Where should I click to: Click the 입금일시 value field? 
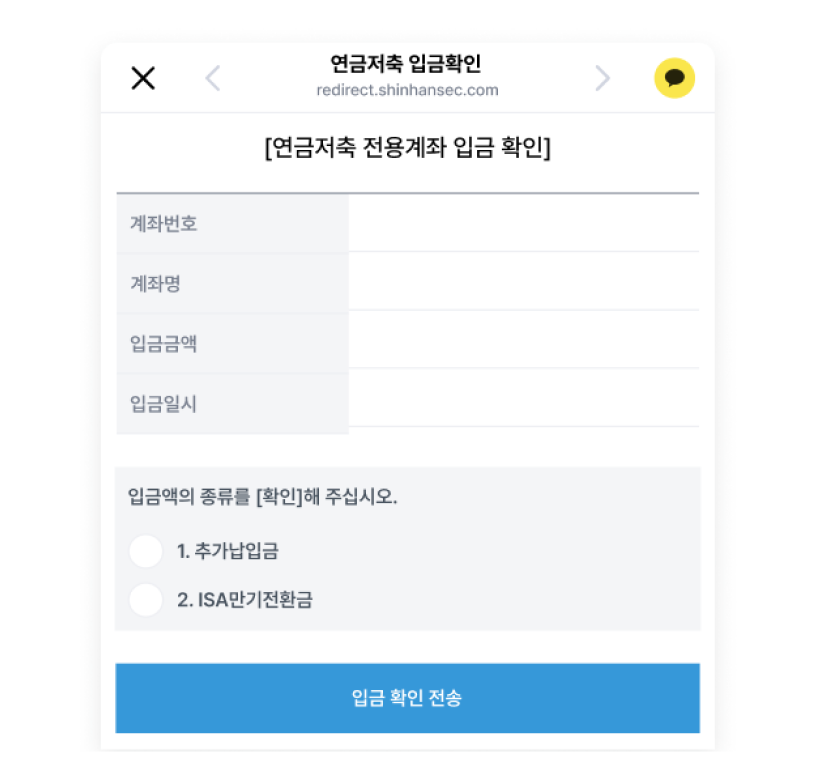tap(523, 400)
